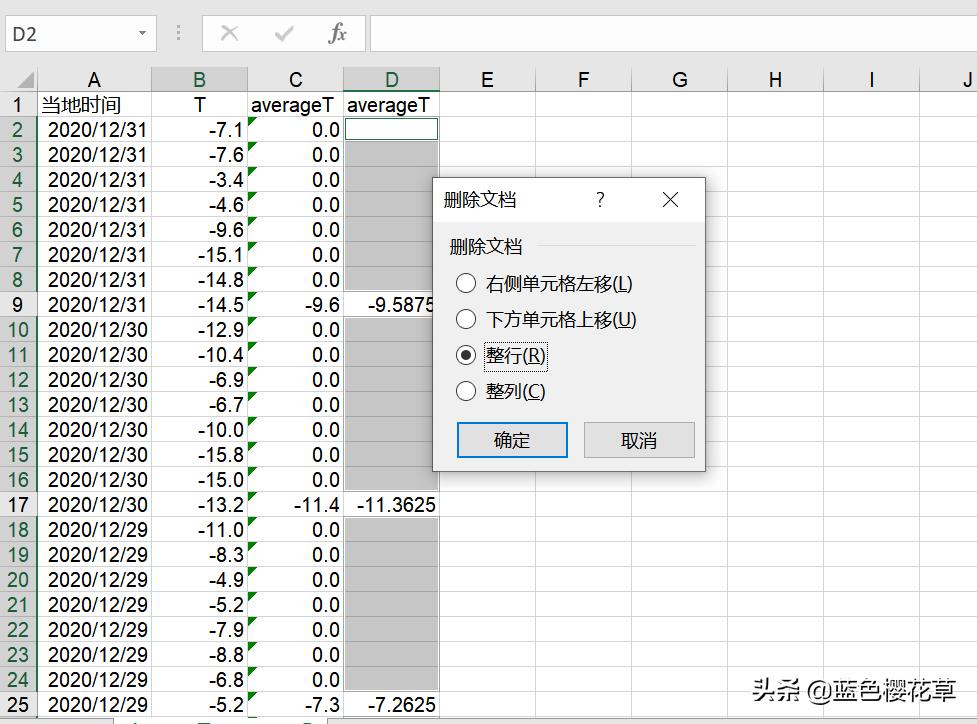977x724 pixels.
Task: Open the name box dropdown arrow
Action: pos(143,33)
